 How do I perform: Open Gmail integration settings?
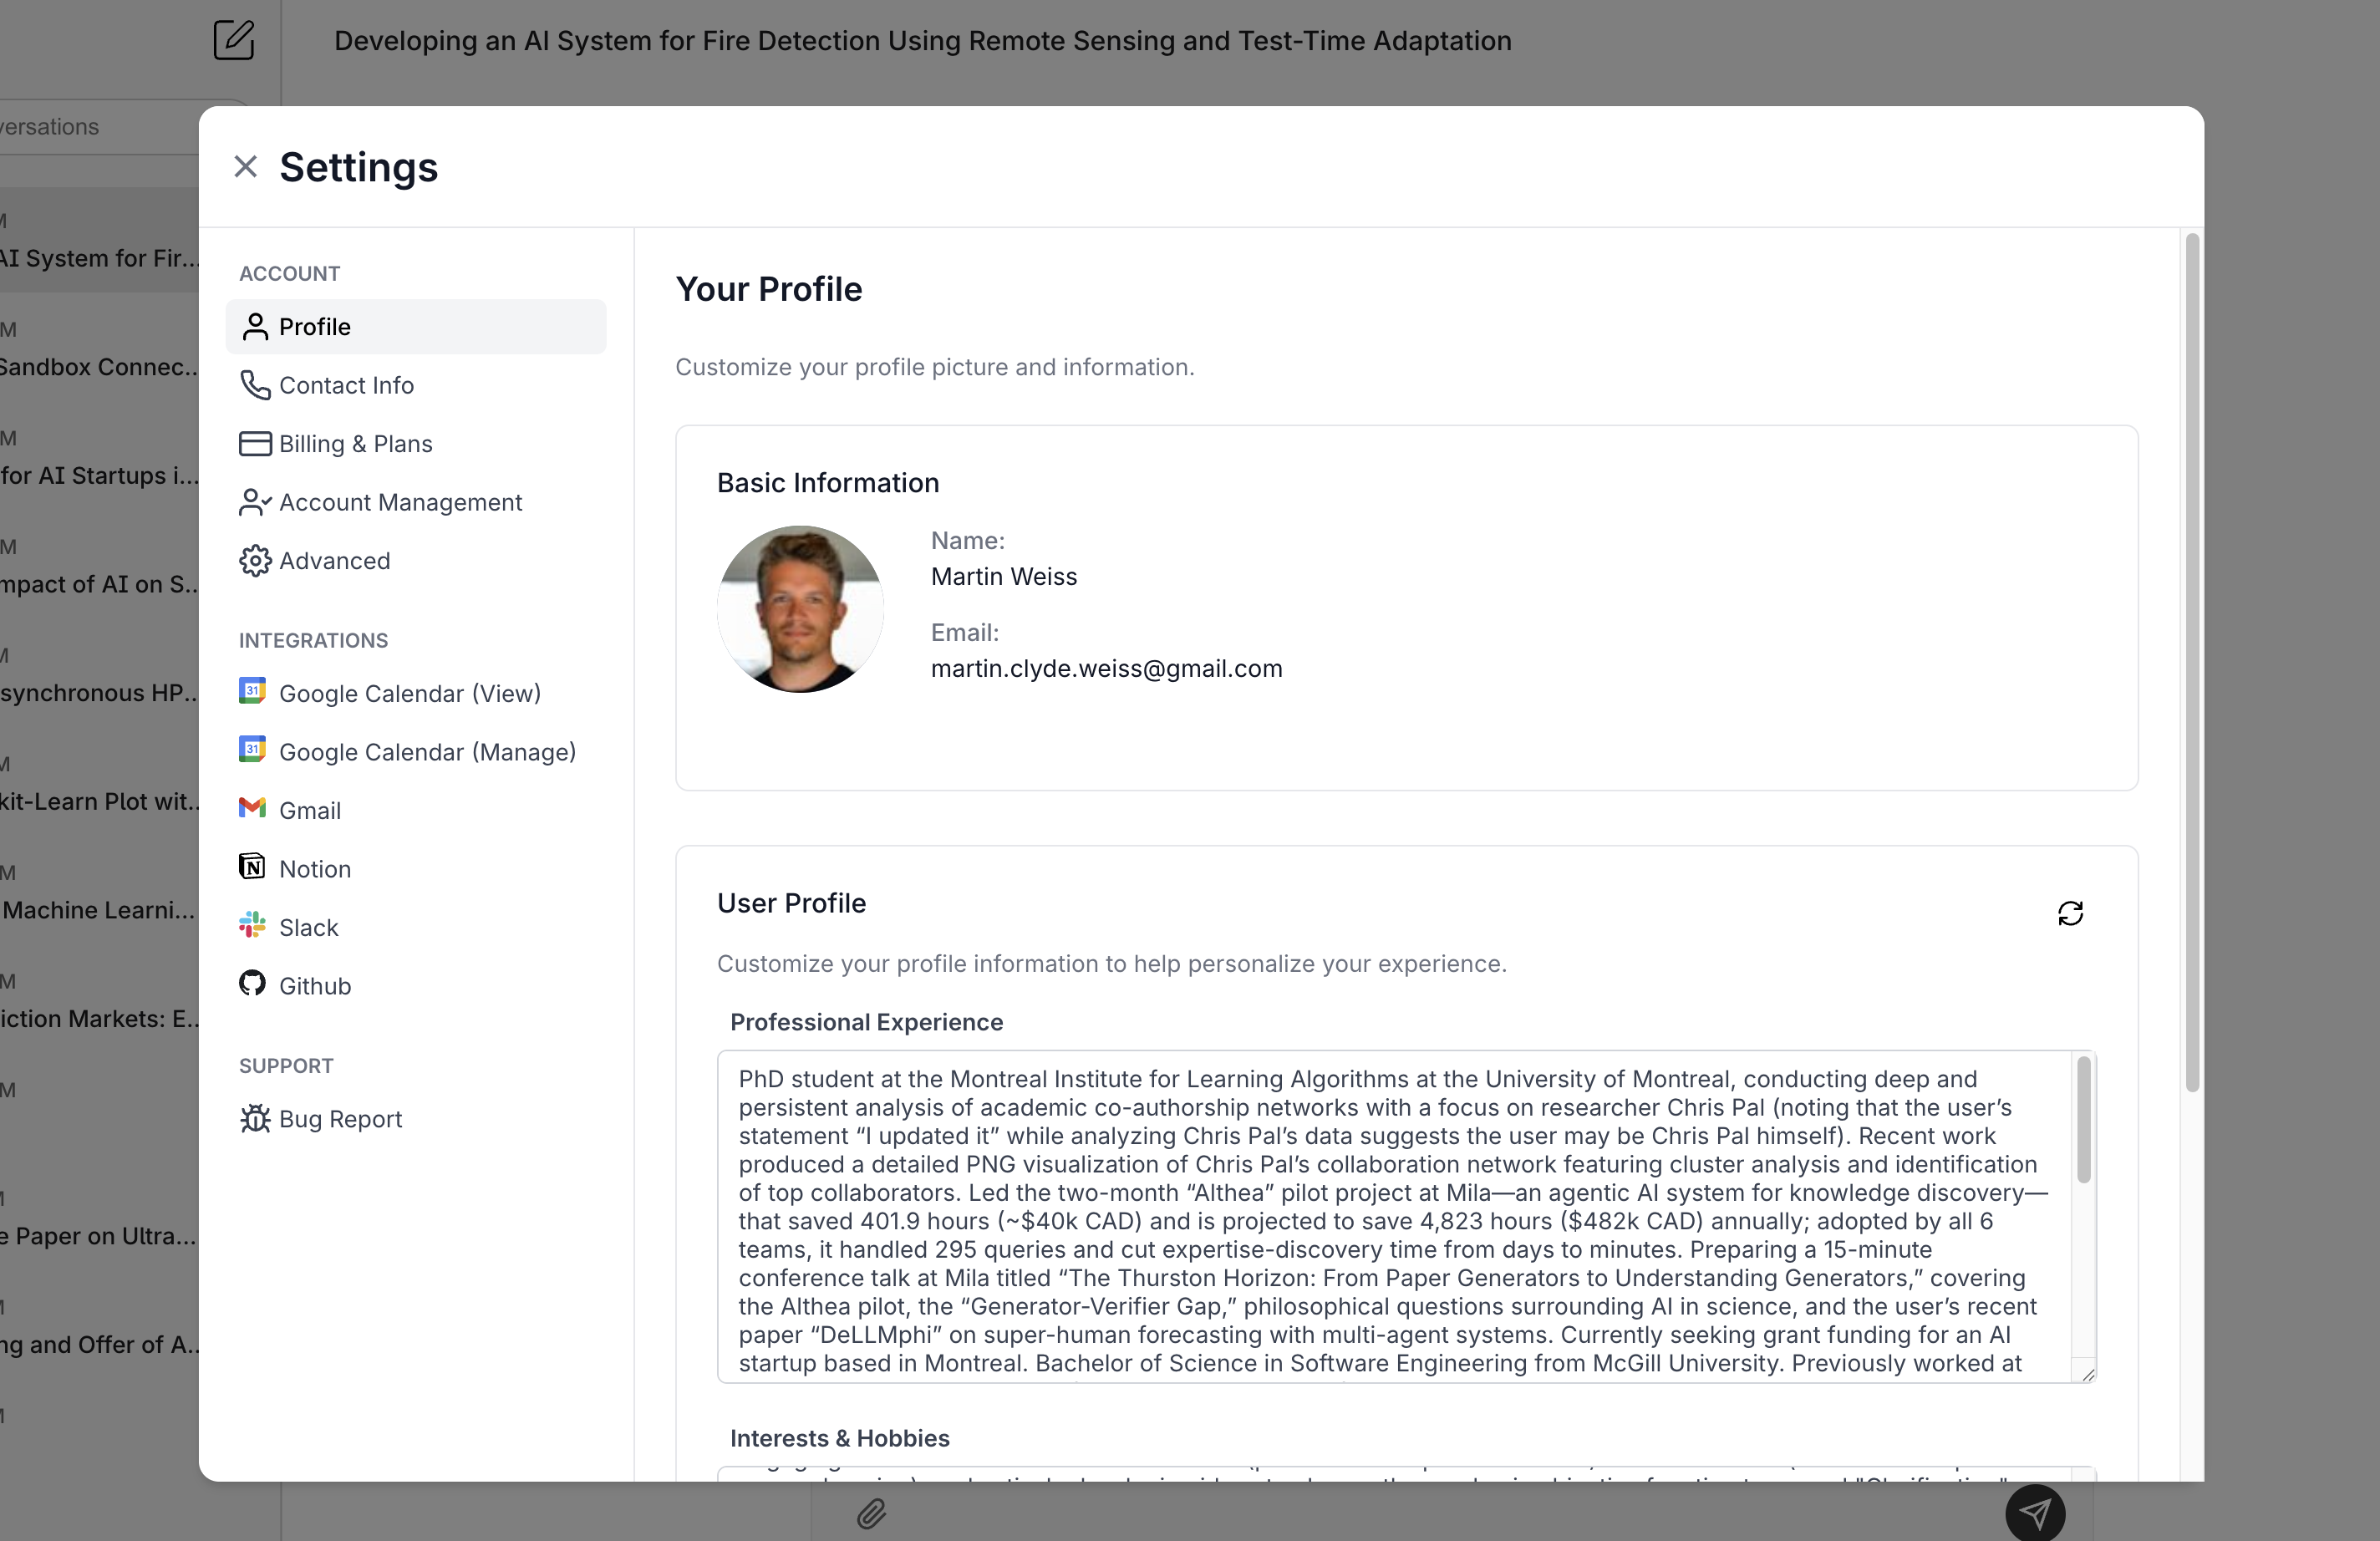(309, 810)
